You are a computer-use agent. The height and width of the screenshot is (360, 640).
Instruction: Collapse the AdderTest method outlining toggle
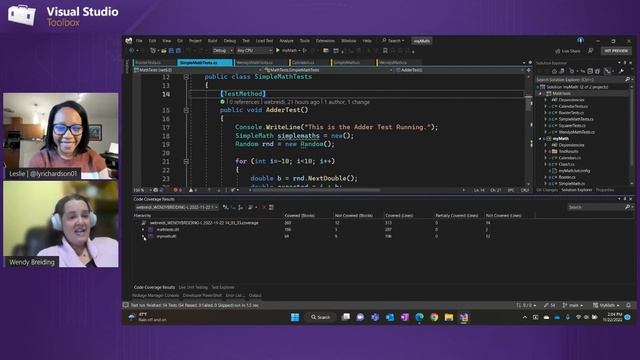coord(186,110)
